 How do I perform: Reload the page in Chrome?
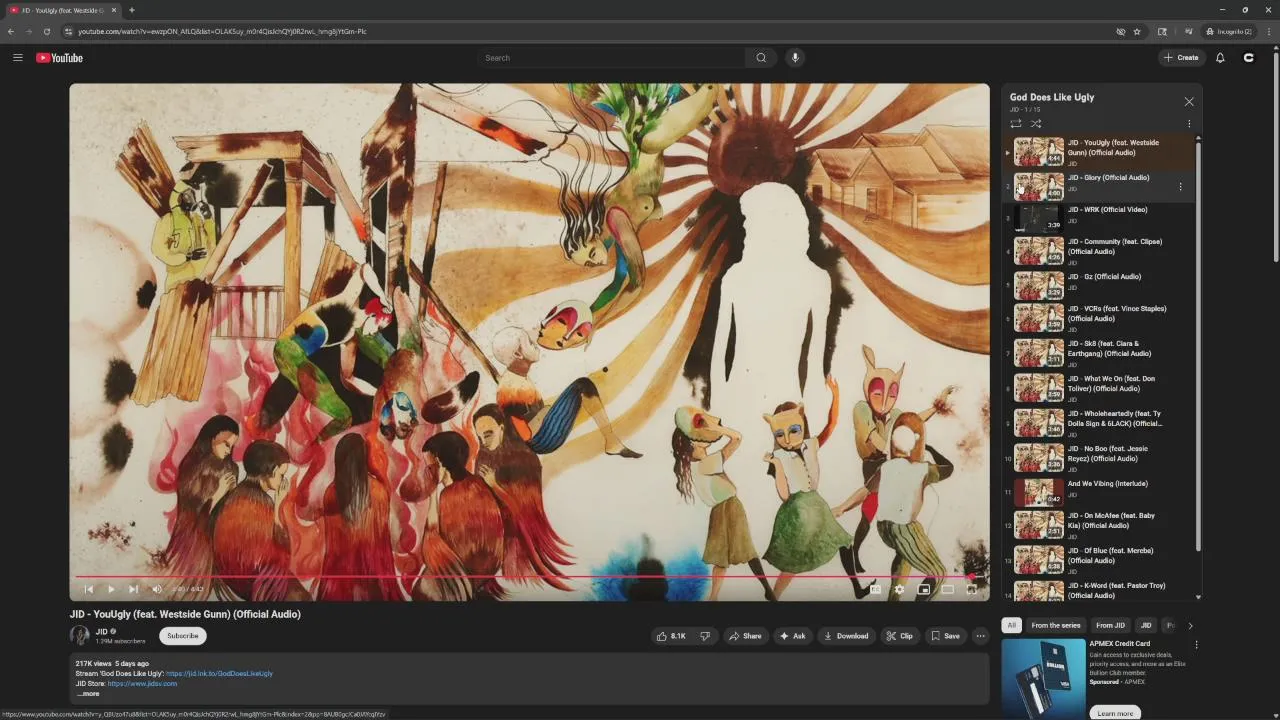[46, 31]
